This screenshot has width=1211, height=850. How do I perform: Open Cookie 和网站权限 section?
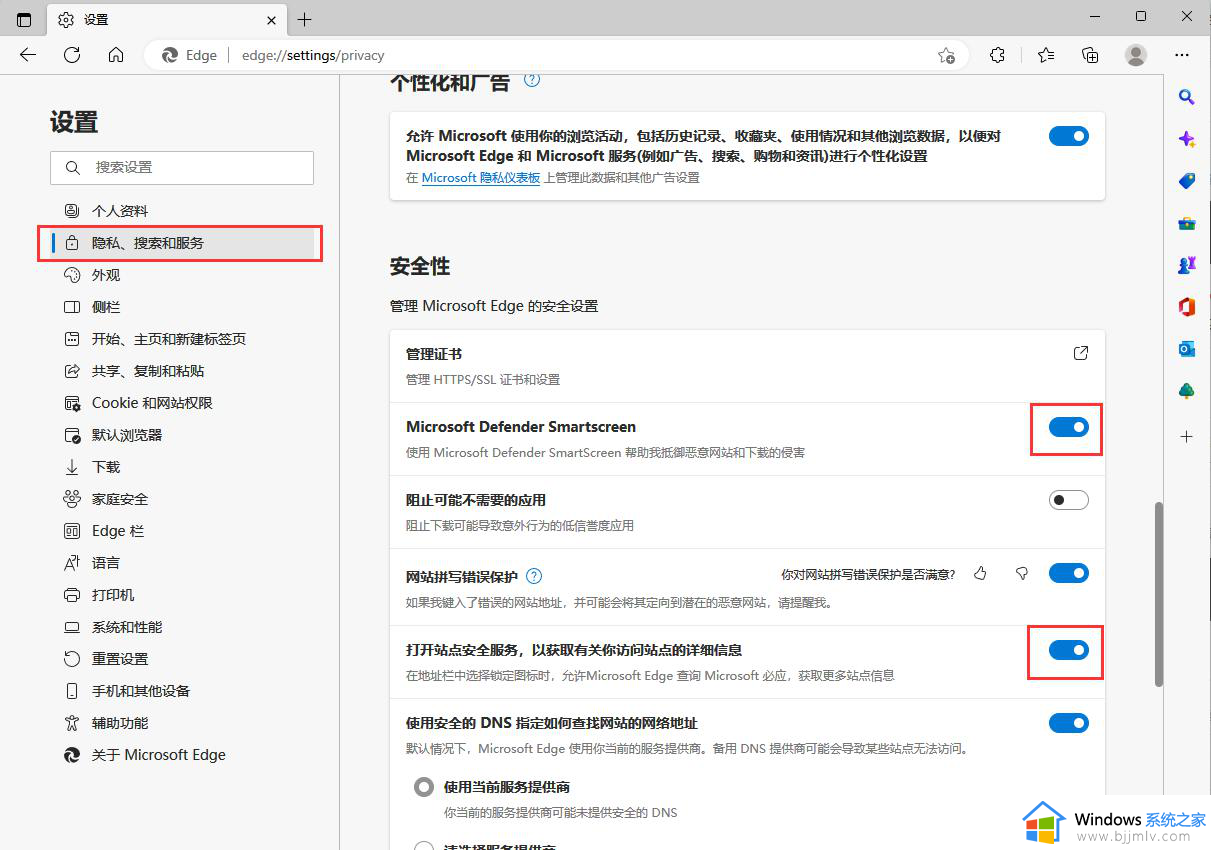[x=182, y=403]
